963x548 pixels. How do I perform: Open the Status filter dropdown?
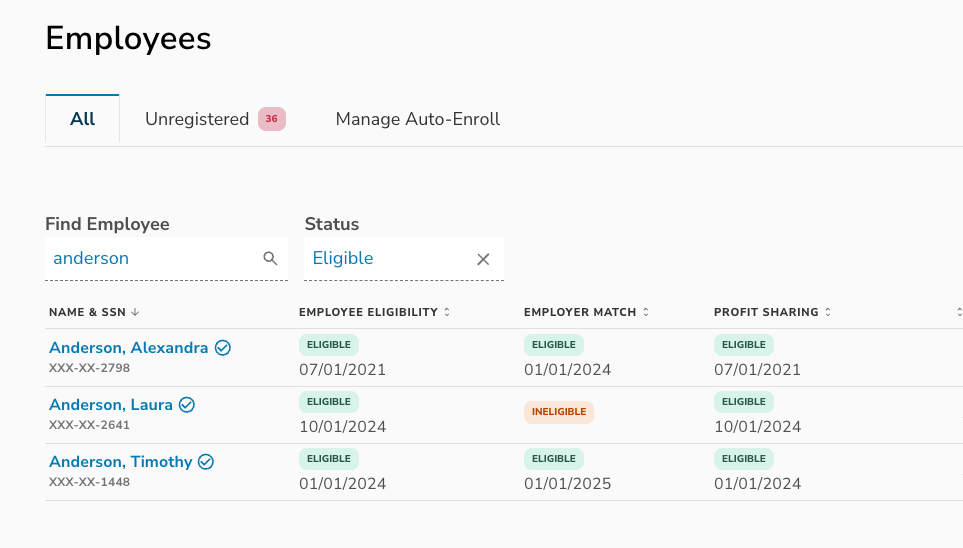click(390, 258)
